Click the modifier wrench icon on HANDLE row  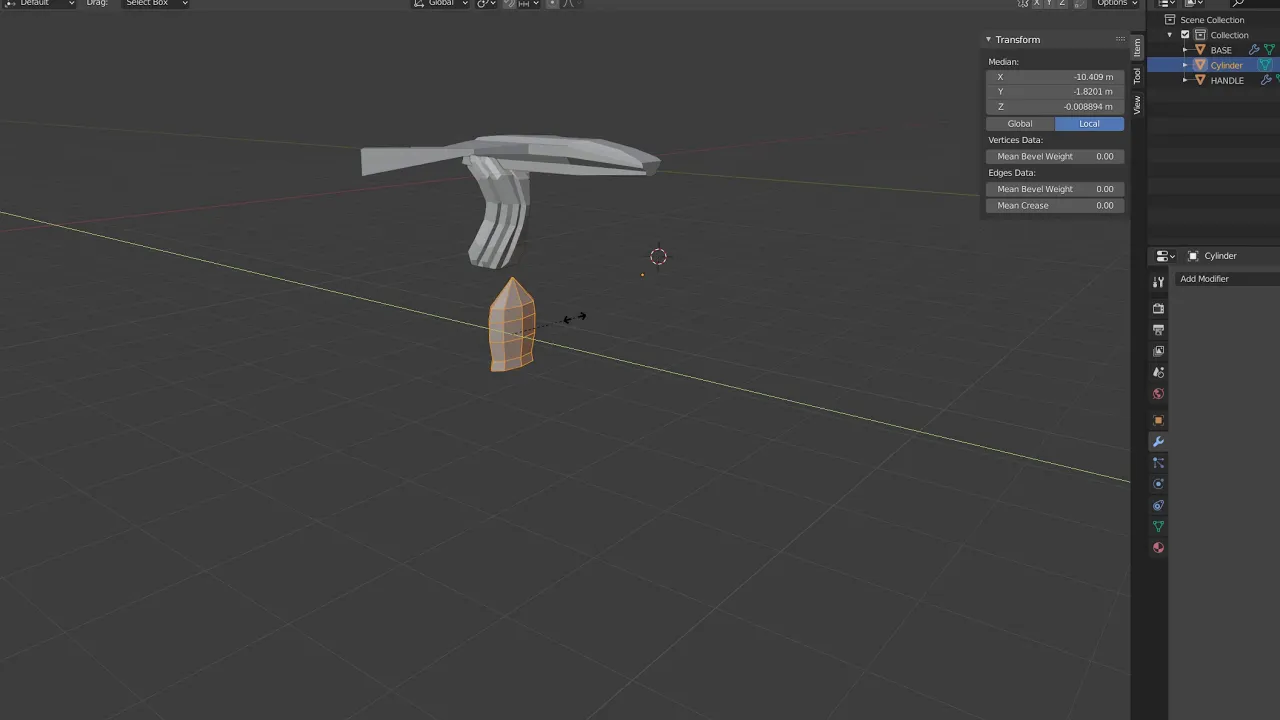click(1265, 80)
